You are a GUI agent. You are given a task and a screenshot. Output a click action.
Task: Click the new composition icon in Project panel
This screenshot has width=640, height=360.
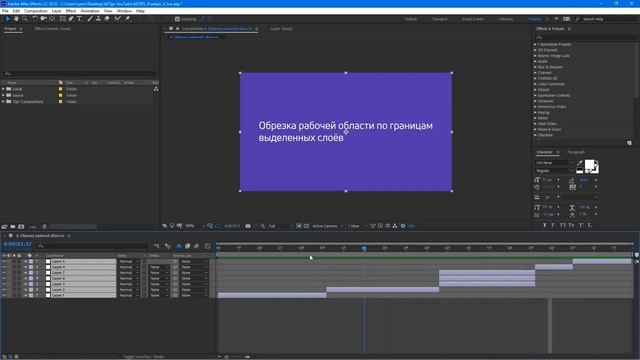click(21, 227)
